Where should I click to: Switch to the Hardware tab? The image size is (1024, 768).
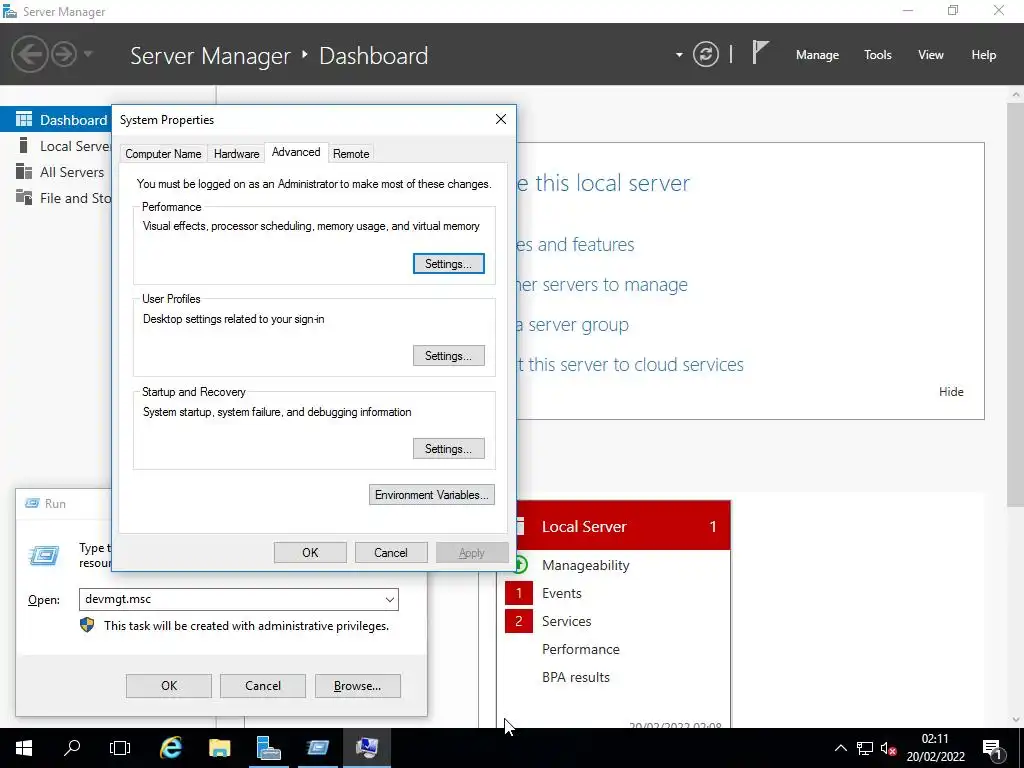(x=236, y=153)
